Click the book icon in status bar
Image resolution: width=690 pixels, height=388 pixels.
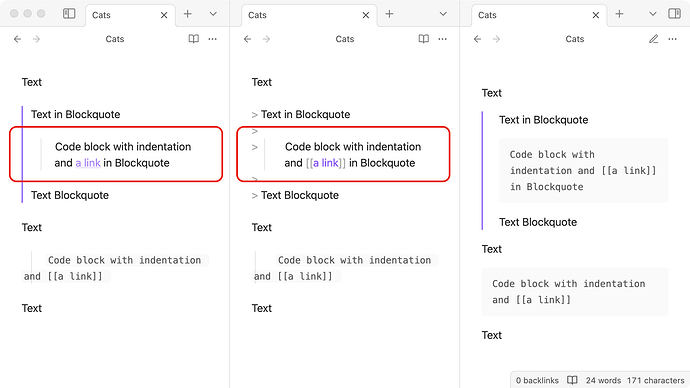pyautogui.click(x=572, y=381)
